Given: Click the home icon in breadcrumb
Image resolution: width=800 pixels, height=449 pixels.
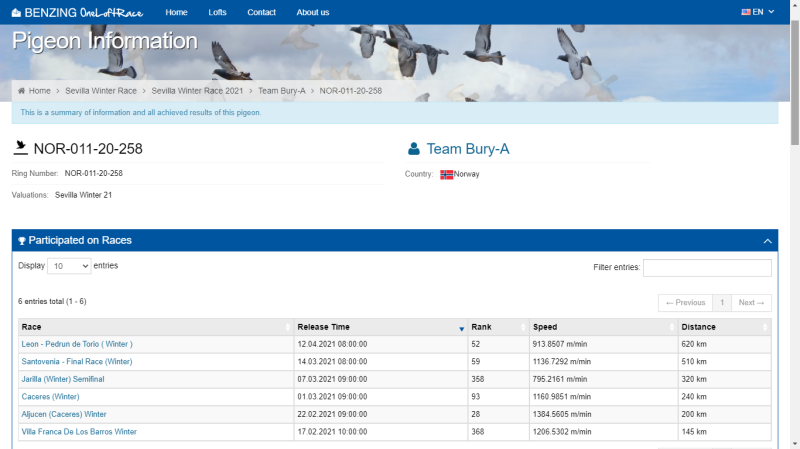Looking at the screenshot, I should tap(22, 91).
